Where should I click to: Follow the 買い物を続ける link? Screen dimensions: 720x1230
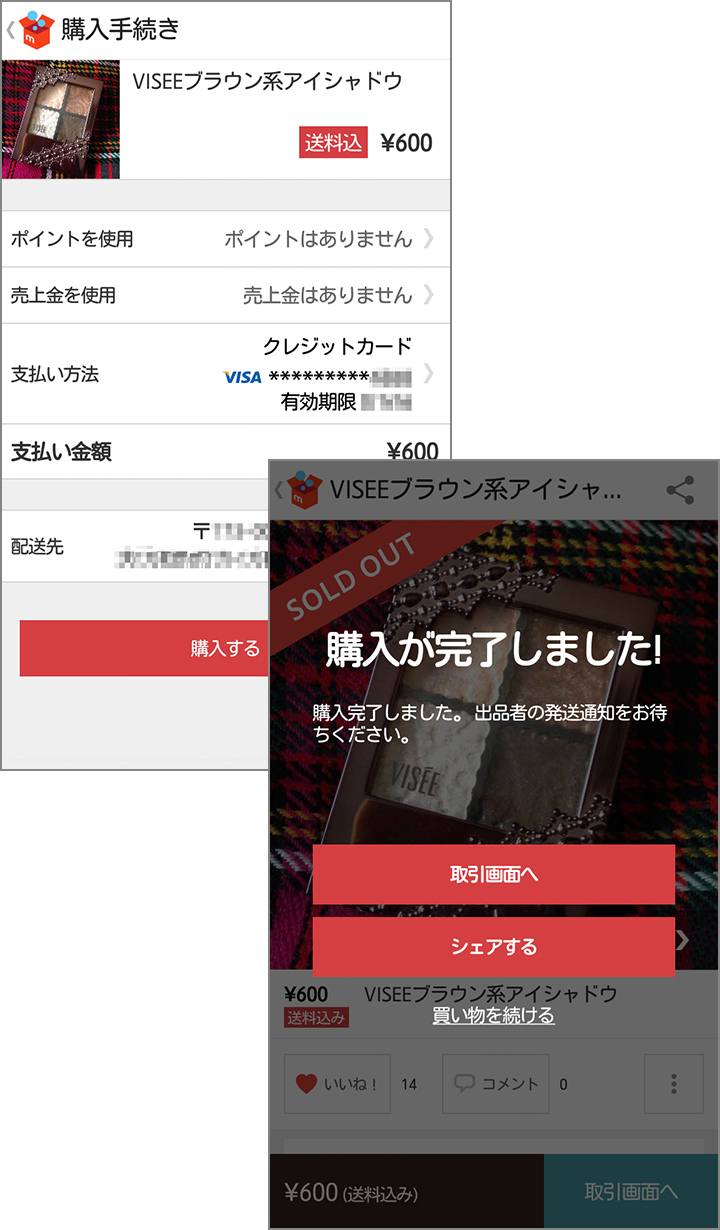pos(494,1016)
